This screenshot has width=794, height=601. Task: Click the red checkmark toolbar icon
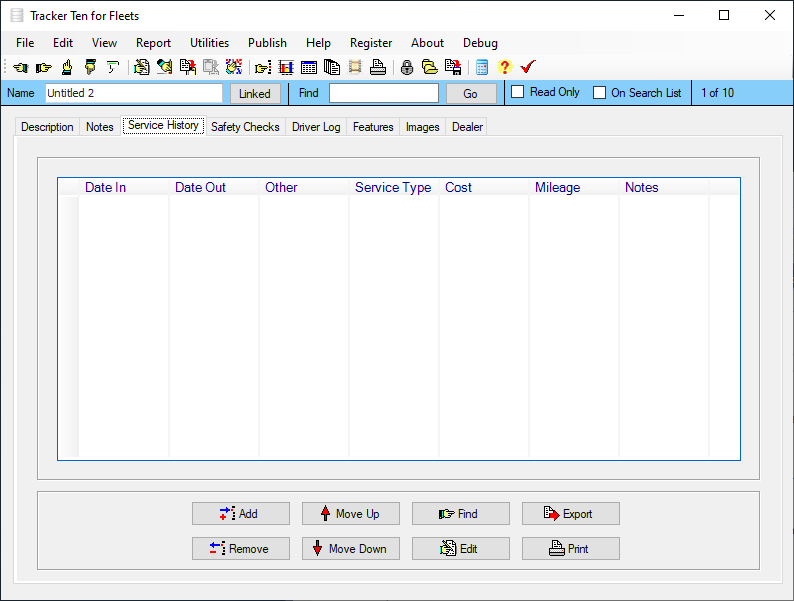(528, 67)
